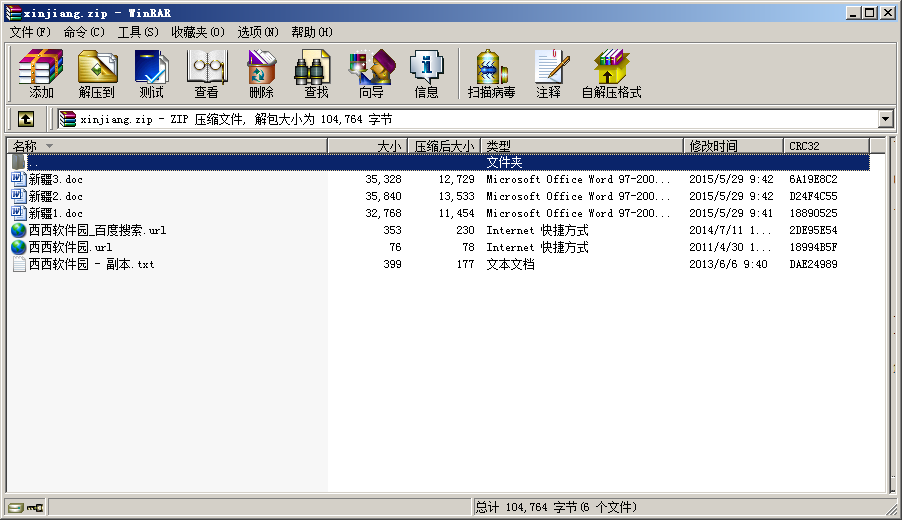Open the 注释 (Comment) tool

(548, 74)
